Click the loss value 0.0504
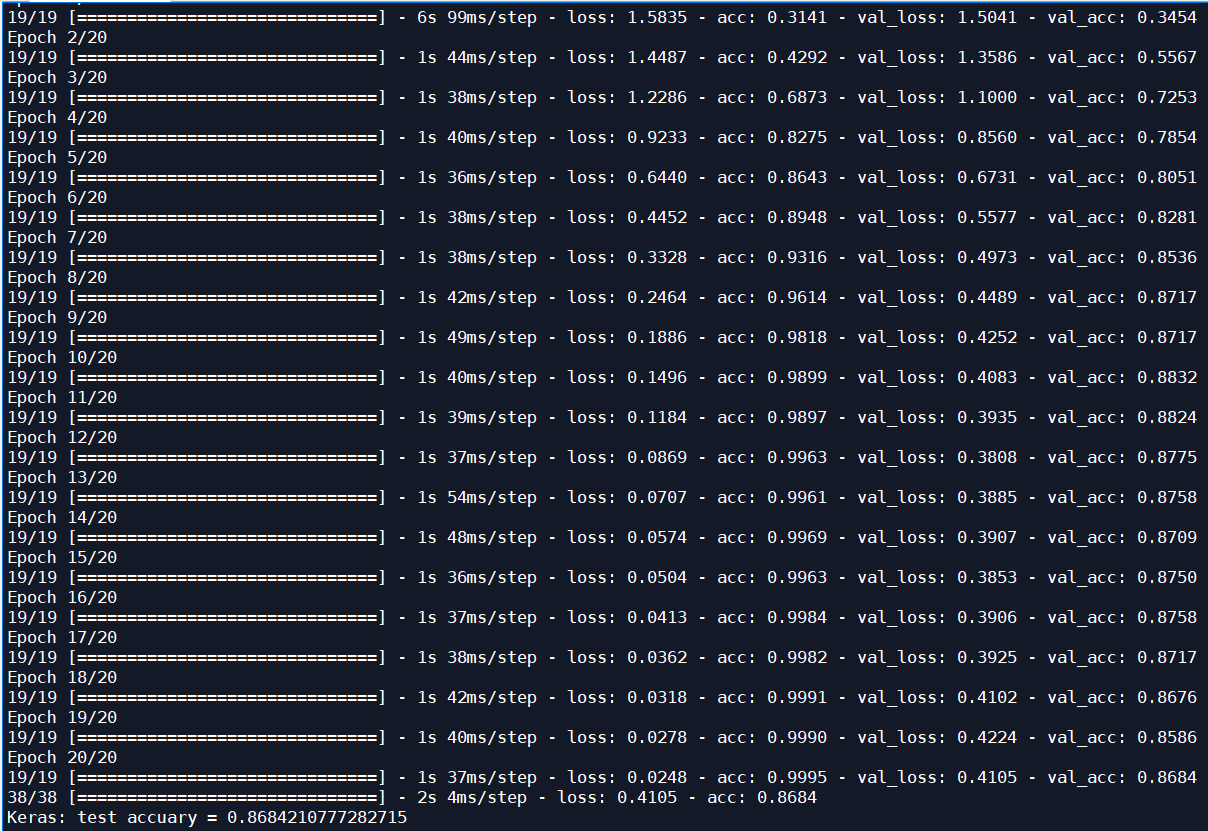Image resolution: width=1208 pixels, height=831 pixels. click(657, 577)
